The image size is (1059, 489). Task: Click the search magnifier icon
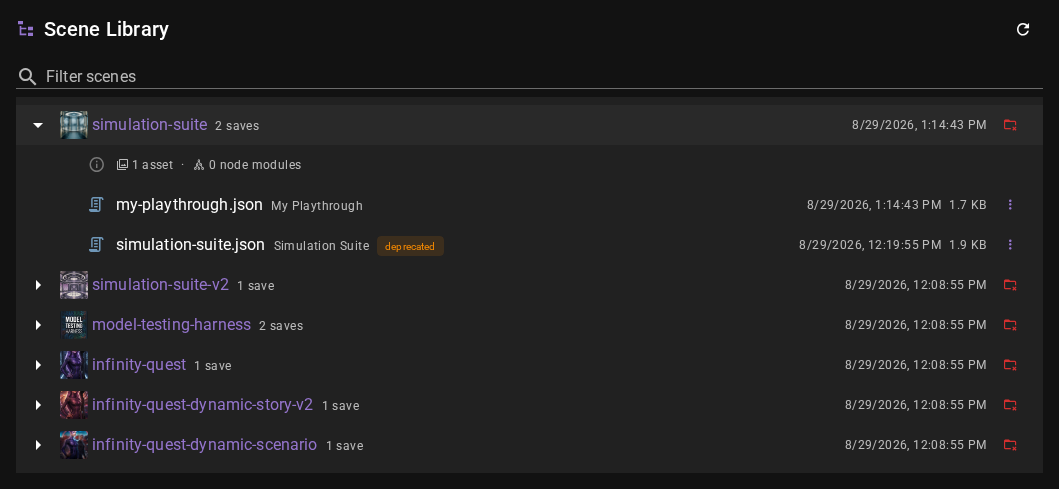pyautogui.click(x=28, y=76)
